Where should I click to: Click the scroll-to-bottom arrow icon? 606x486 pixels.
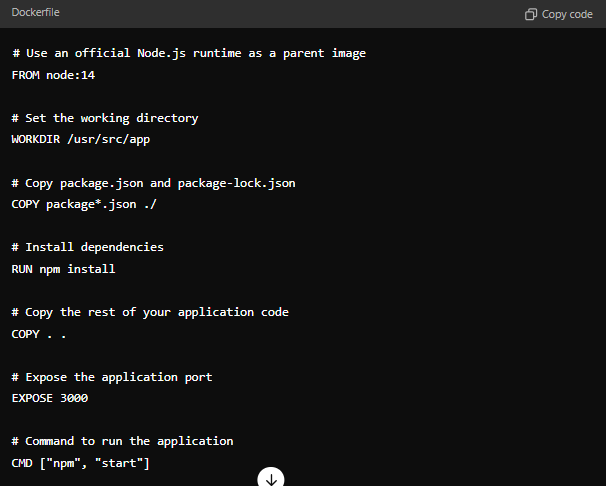(271, 478)
